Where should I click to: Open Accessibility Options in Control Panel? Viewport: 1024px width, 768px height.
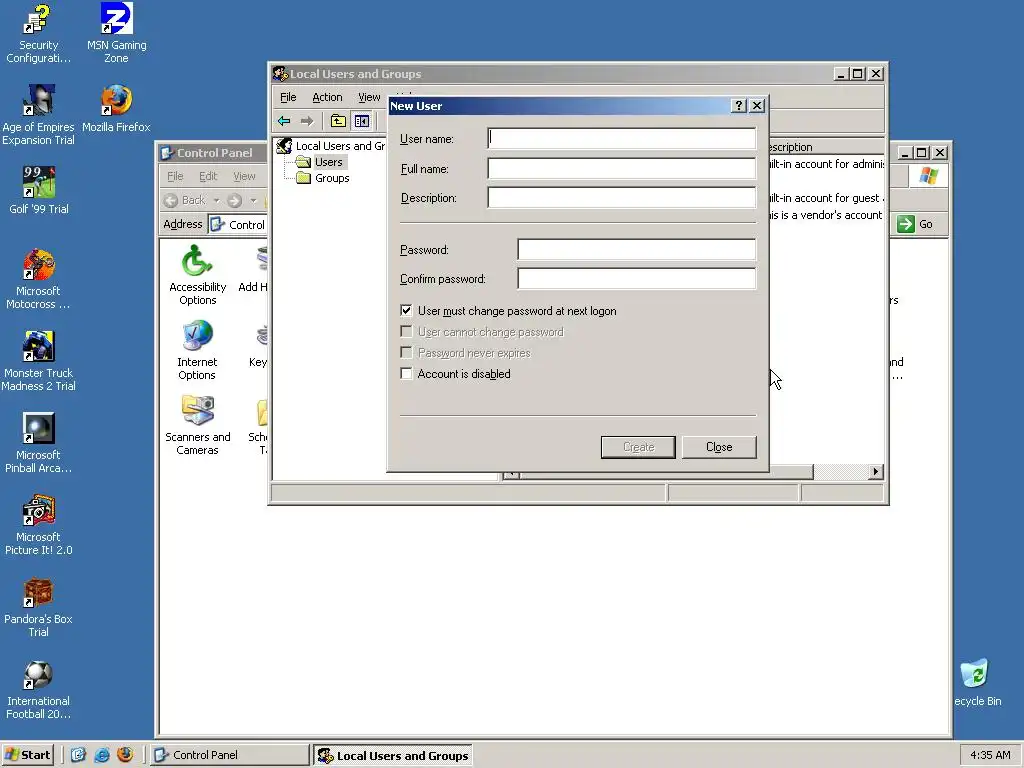click(x=197, y=275)
